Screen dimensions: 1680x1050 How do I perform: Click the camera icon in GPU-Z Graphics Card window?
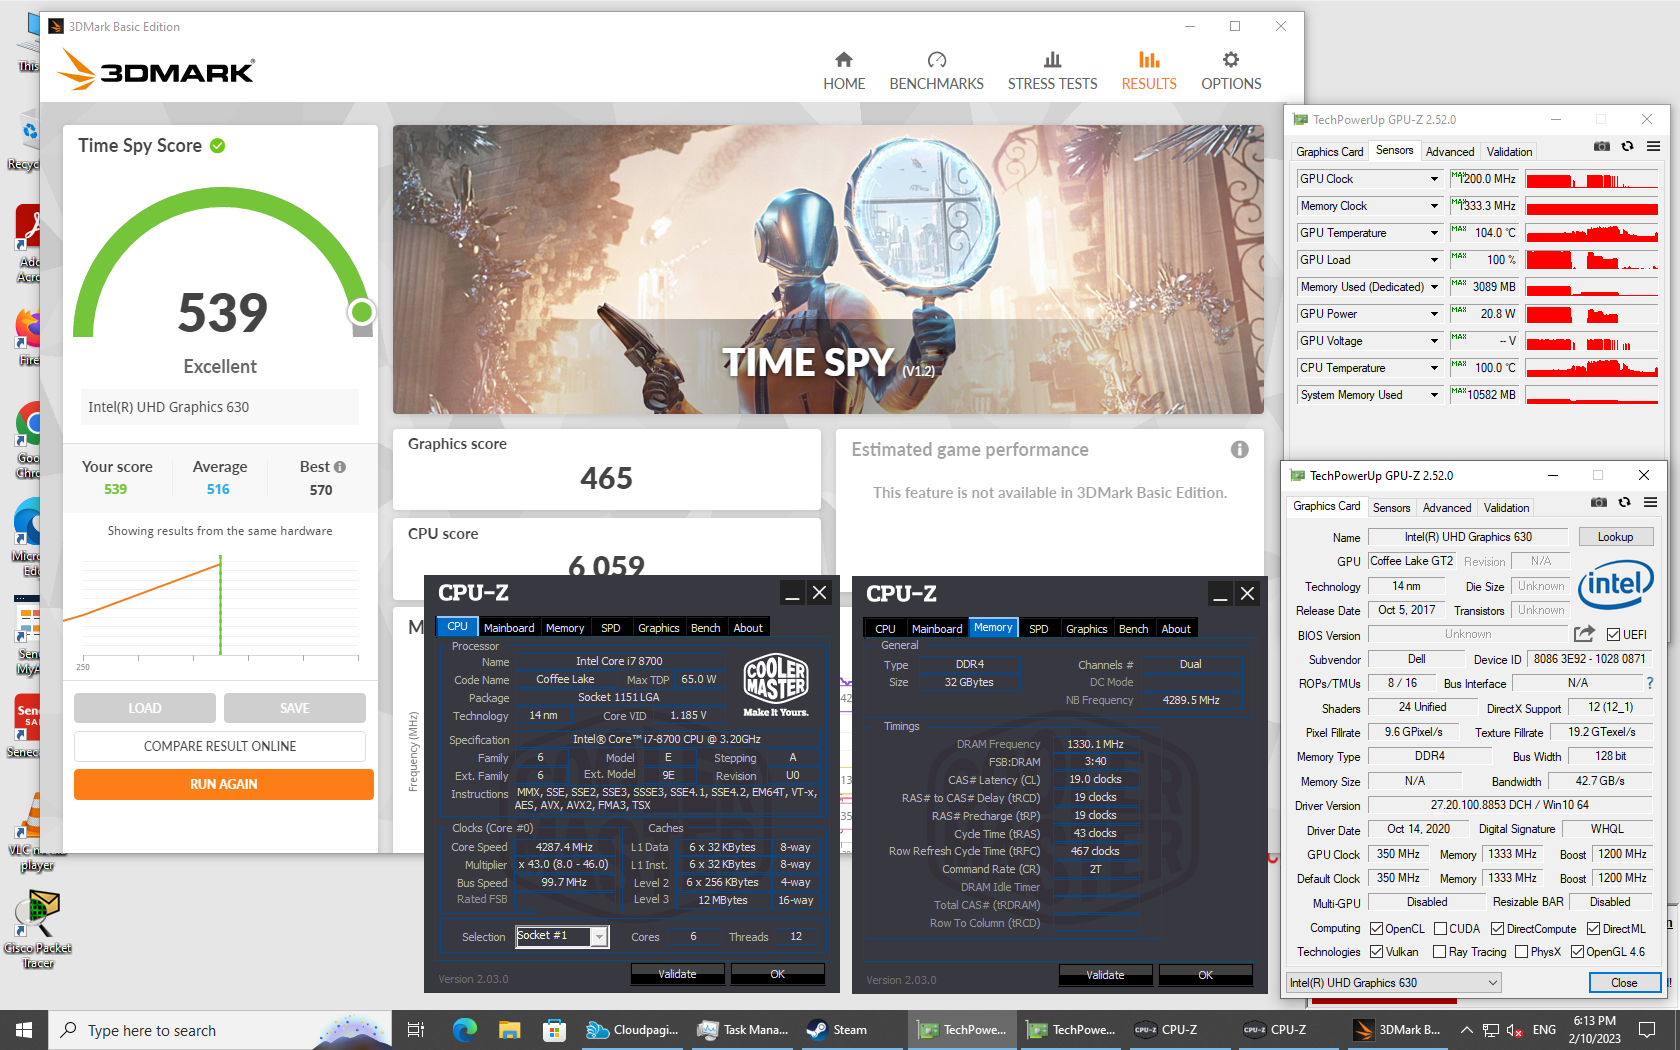coord(1599,502)
